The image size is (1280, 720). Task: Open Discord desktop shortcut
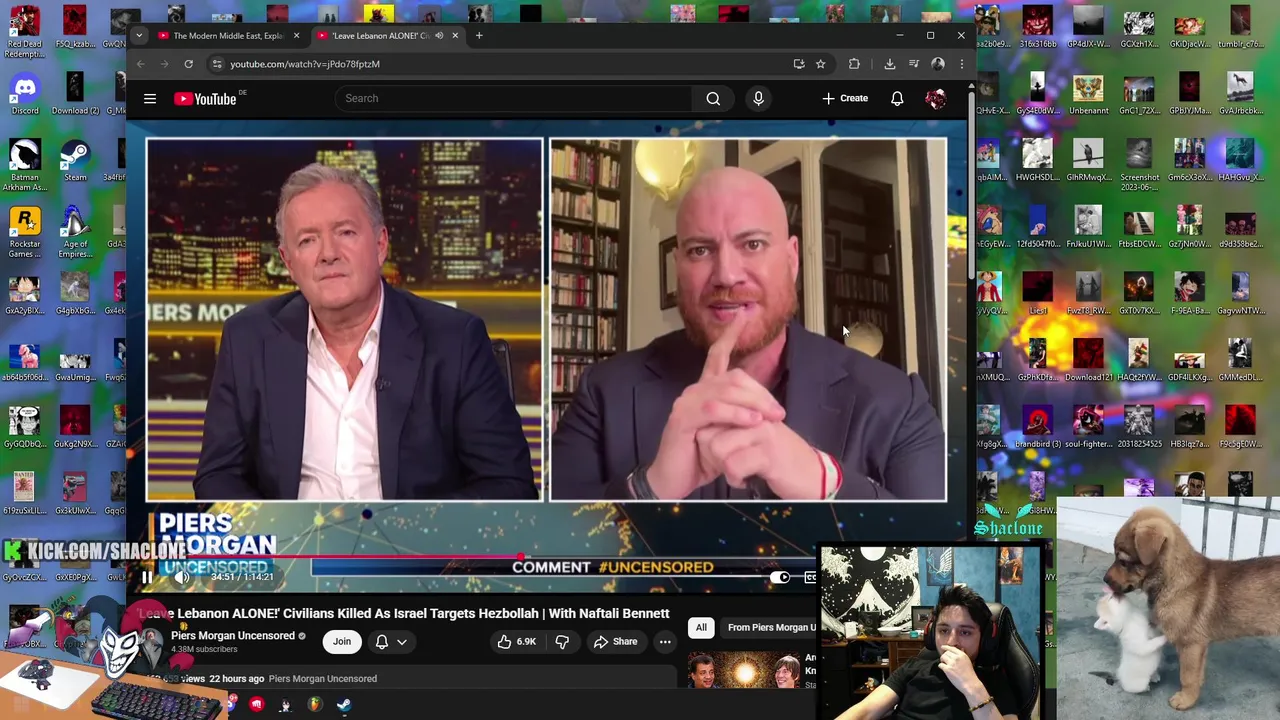(25, 95)
